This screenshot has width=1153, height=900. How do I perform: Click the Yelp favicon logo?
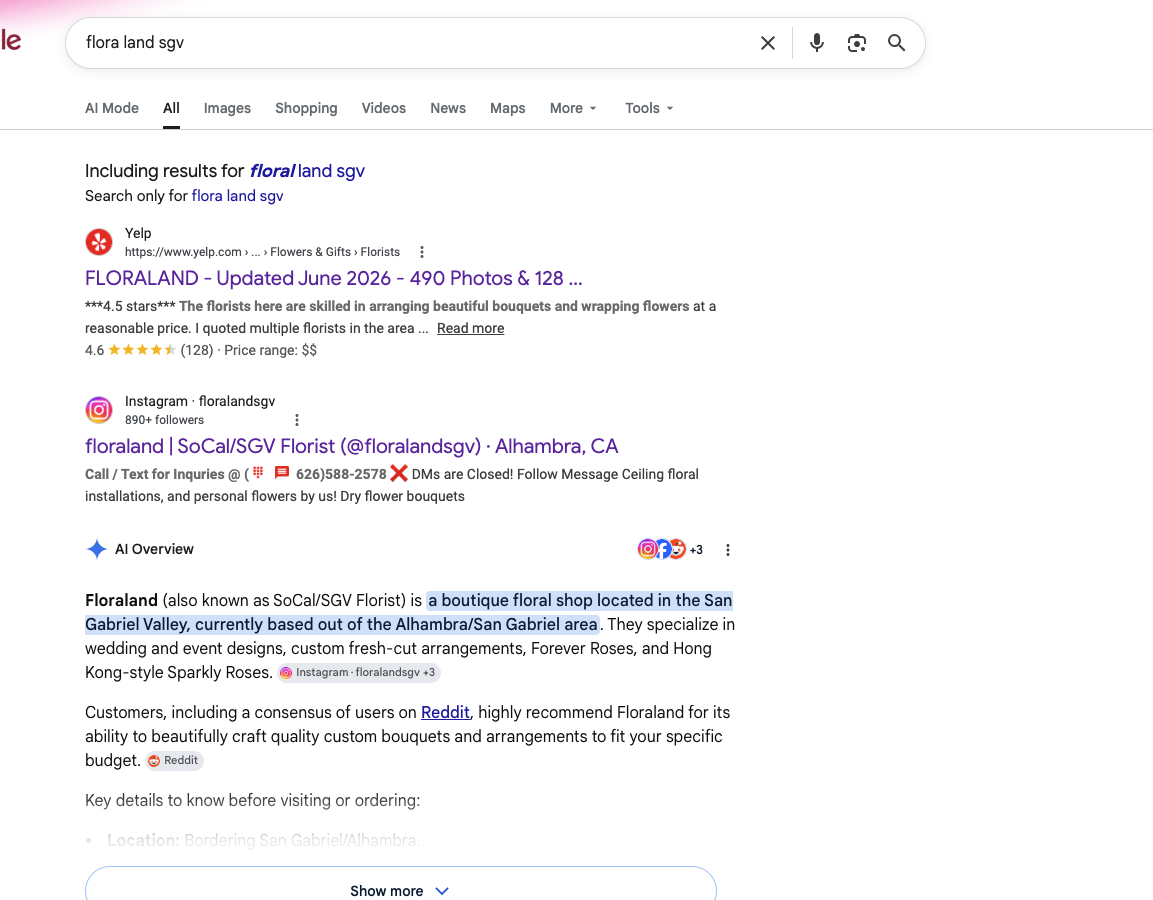[99, 242]
